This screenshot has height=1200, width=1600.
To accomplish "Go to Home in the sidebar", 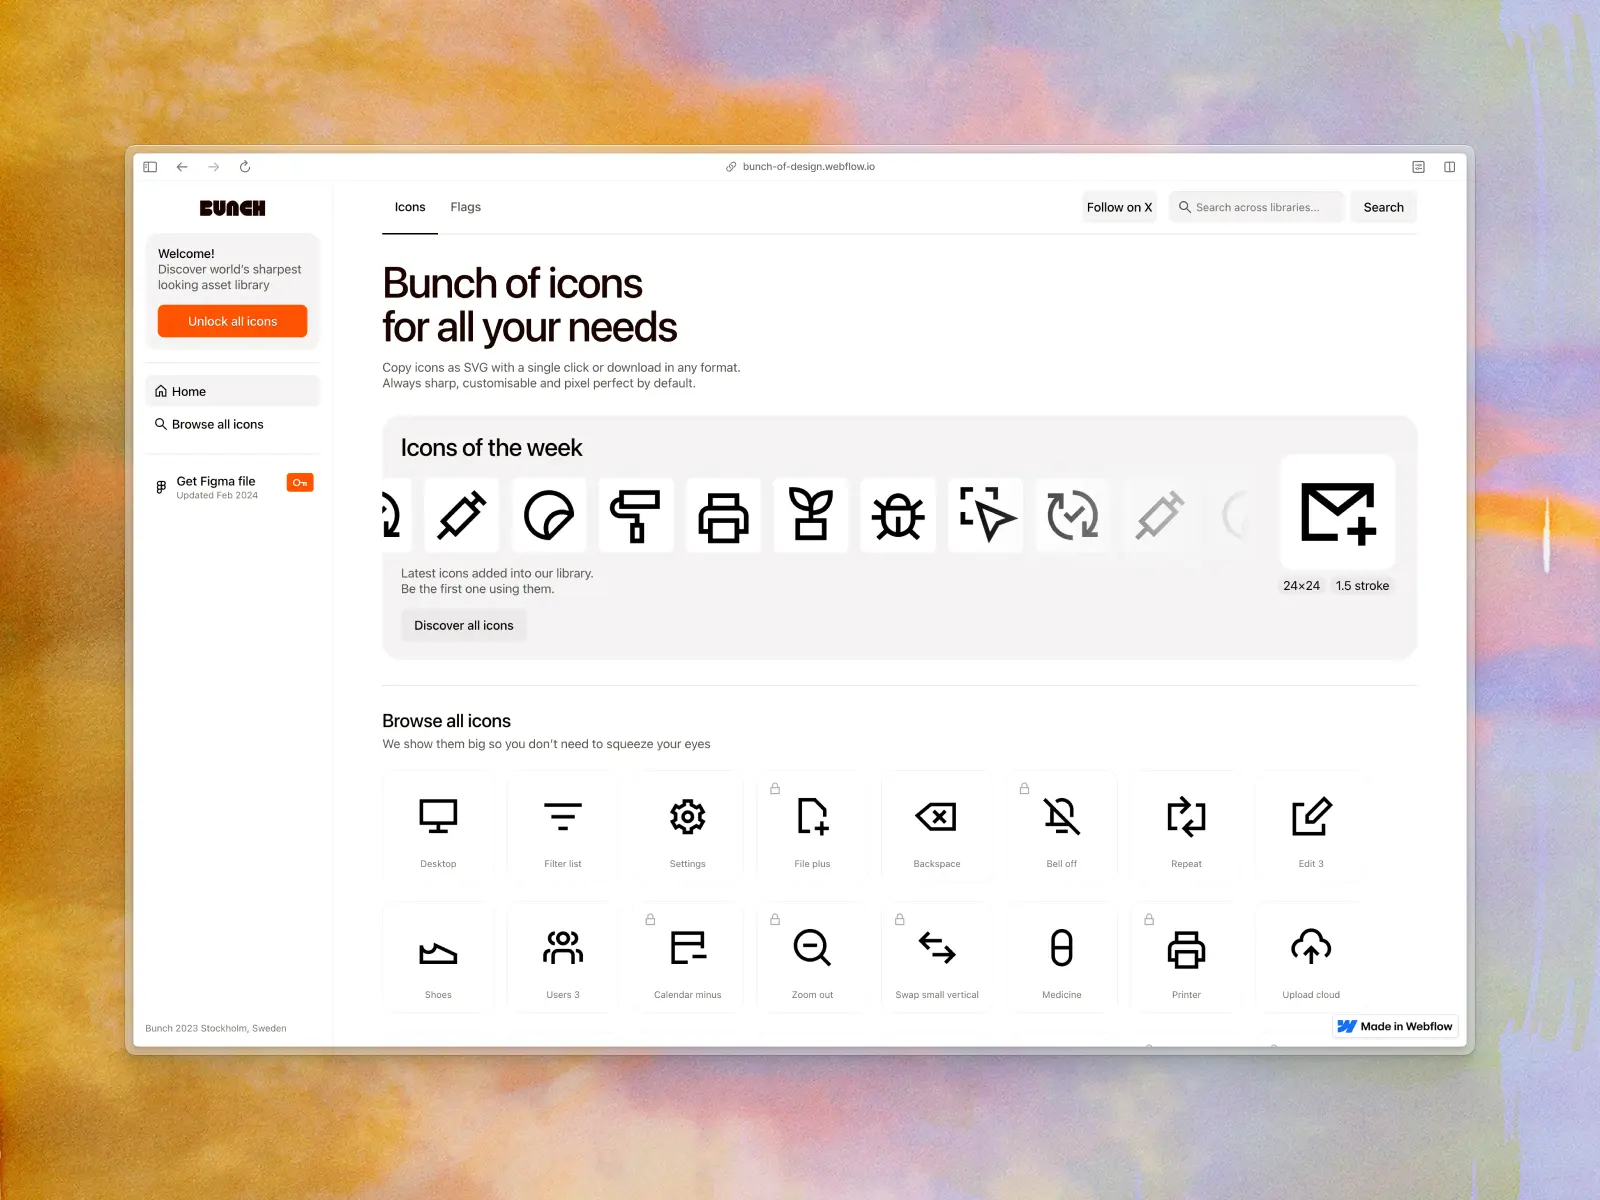I will click(232, 391).
